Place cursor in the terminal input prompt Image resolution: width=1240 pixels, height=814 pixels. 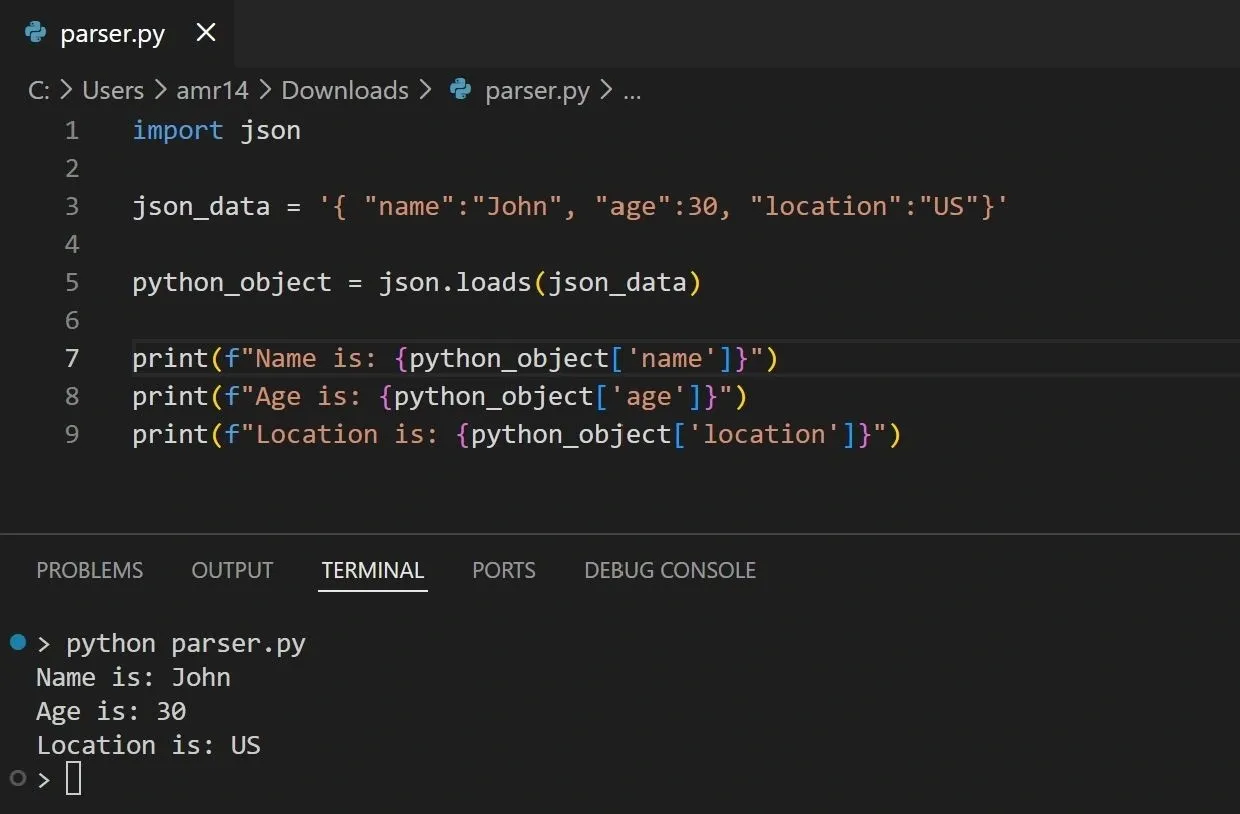[x=72, y=778]
